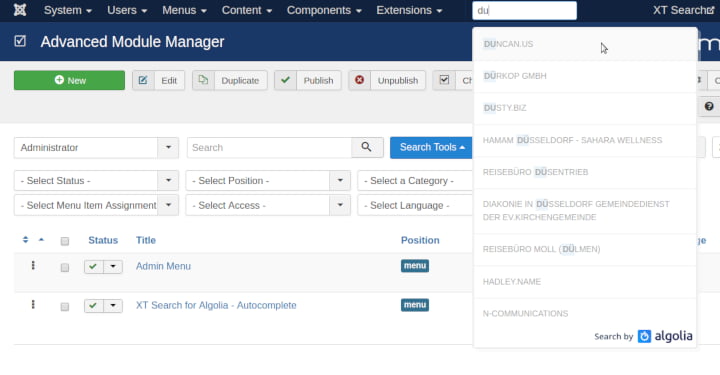The width and height of the screenshot is (720, 375).
Task: Toggle Admin Menu published status check
Action: pos(93,266)
